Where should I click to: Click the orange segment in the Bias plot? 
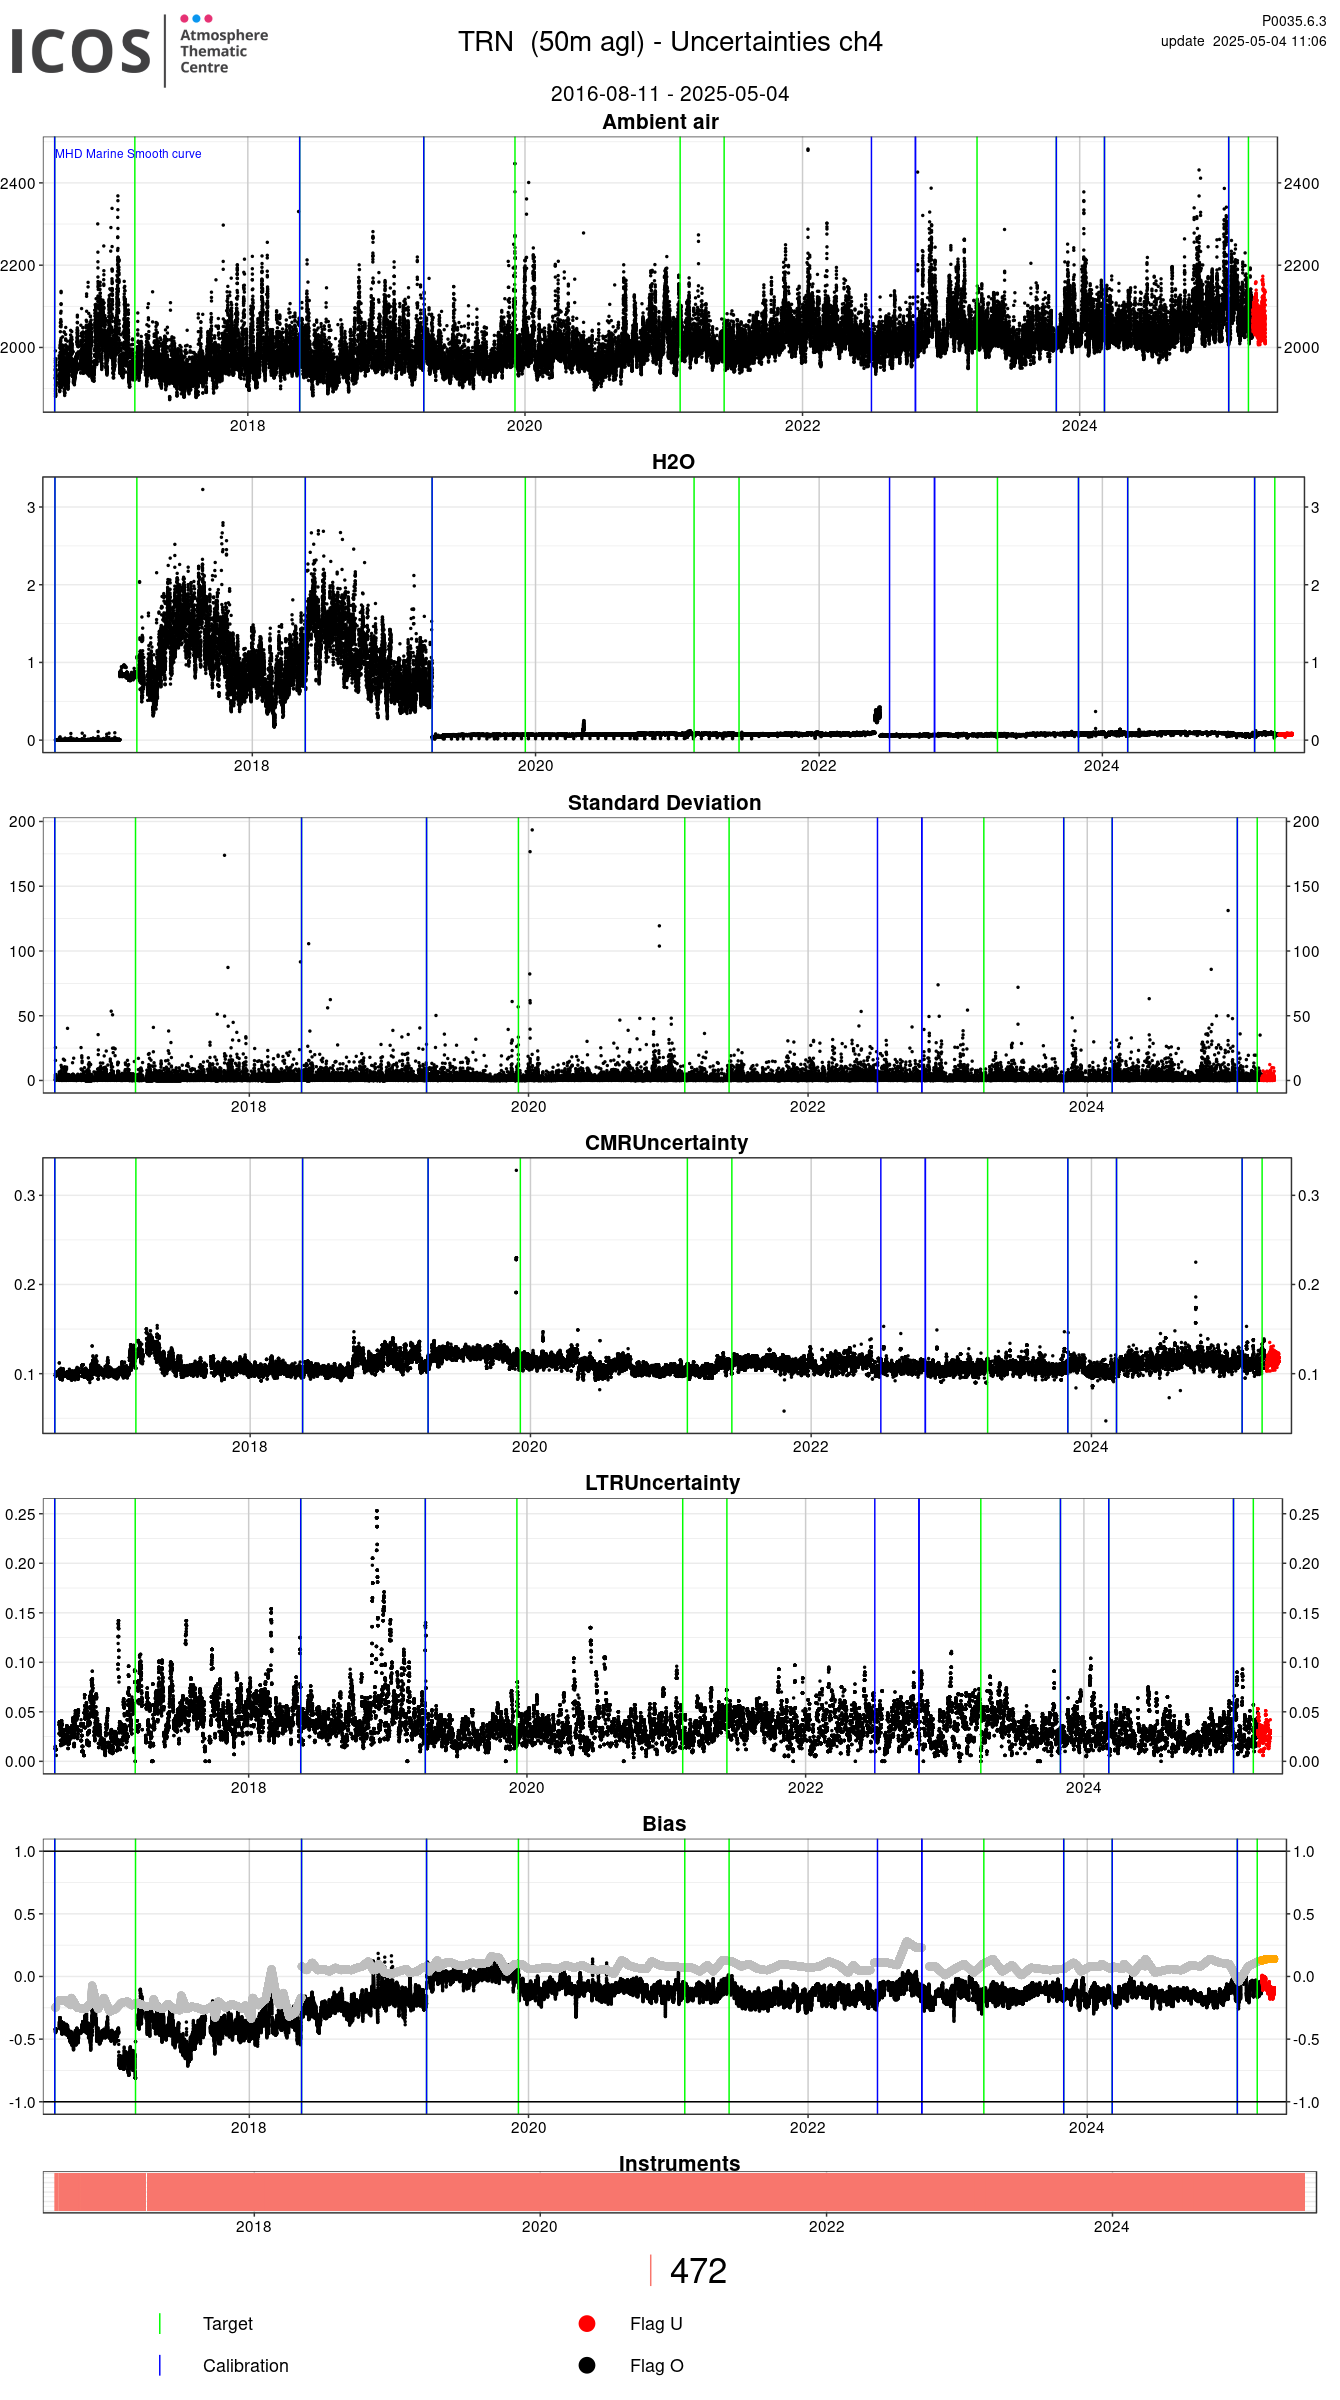(x=1267, y=1959)
